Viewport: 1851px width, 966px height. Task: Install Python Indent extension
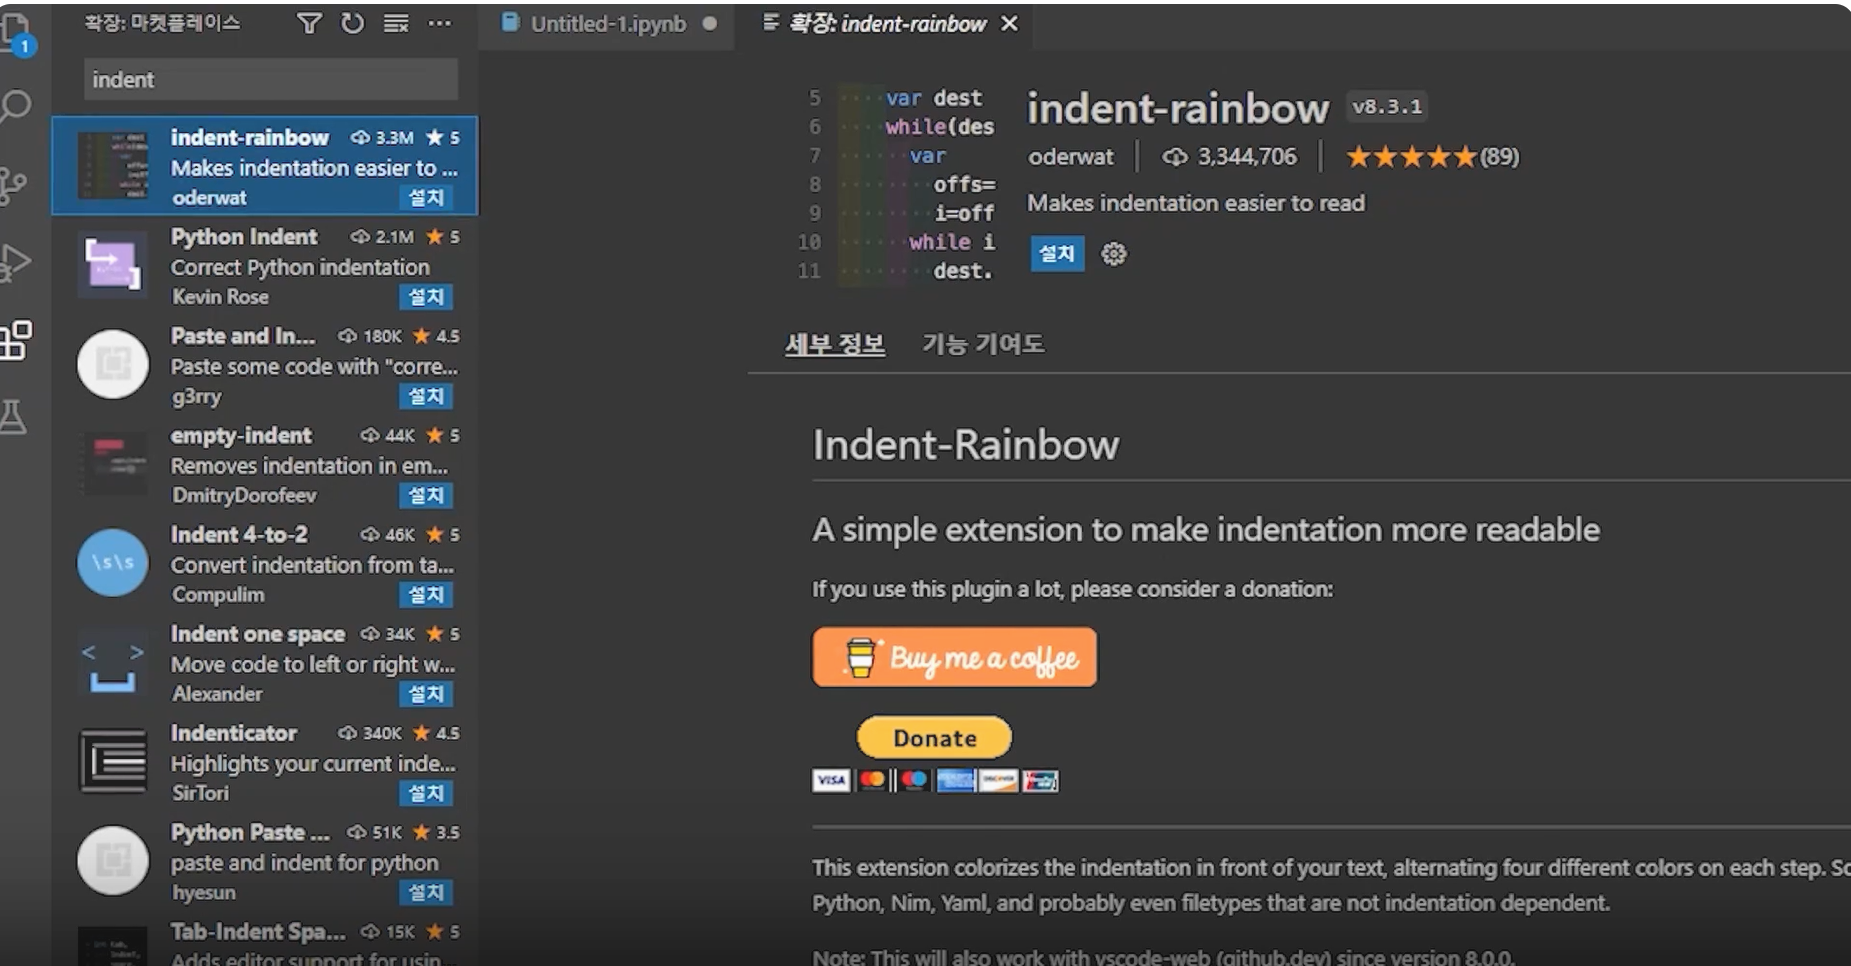pyautogui.click(x=425, y=297)
